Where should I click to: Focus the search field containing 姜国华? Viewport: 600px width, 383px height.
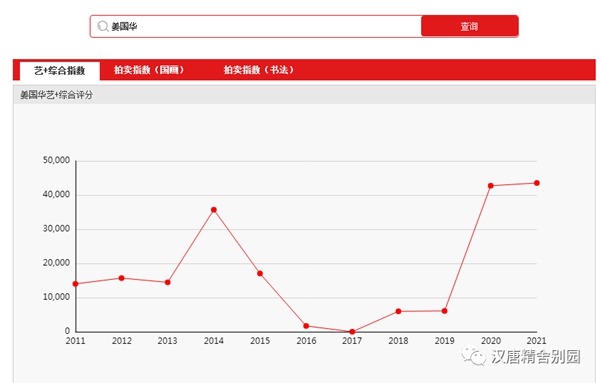click(x=256, y=26)
